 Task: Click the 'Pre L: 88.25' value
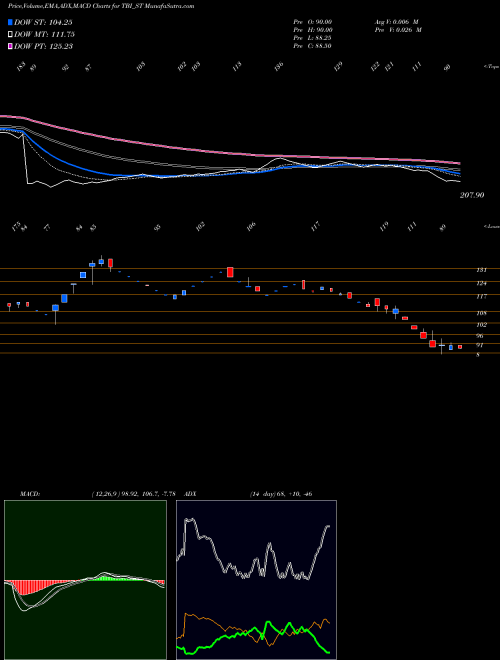(x=313, y=38)
